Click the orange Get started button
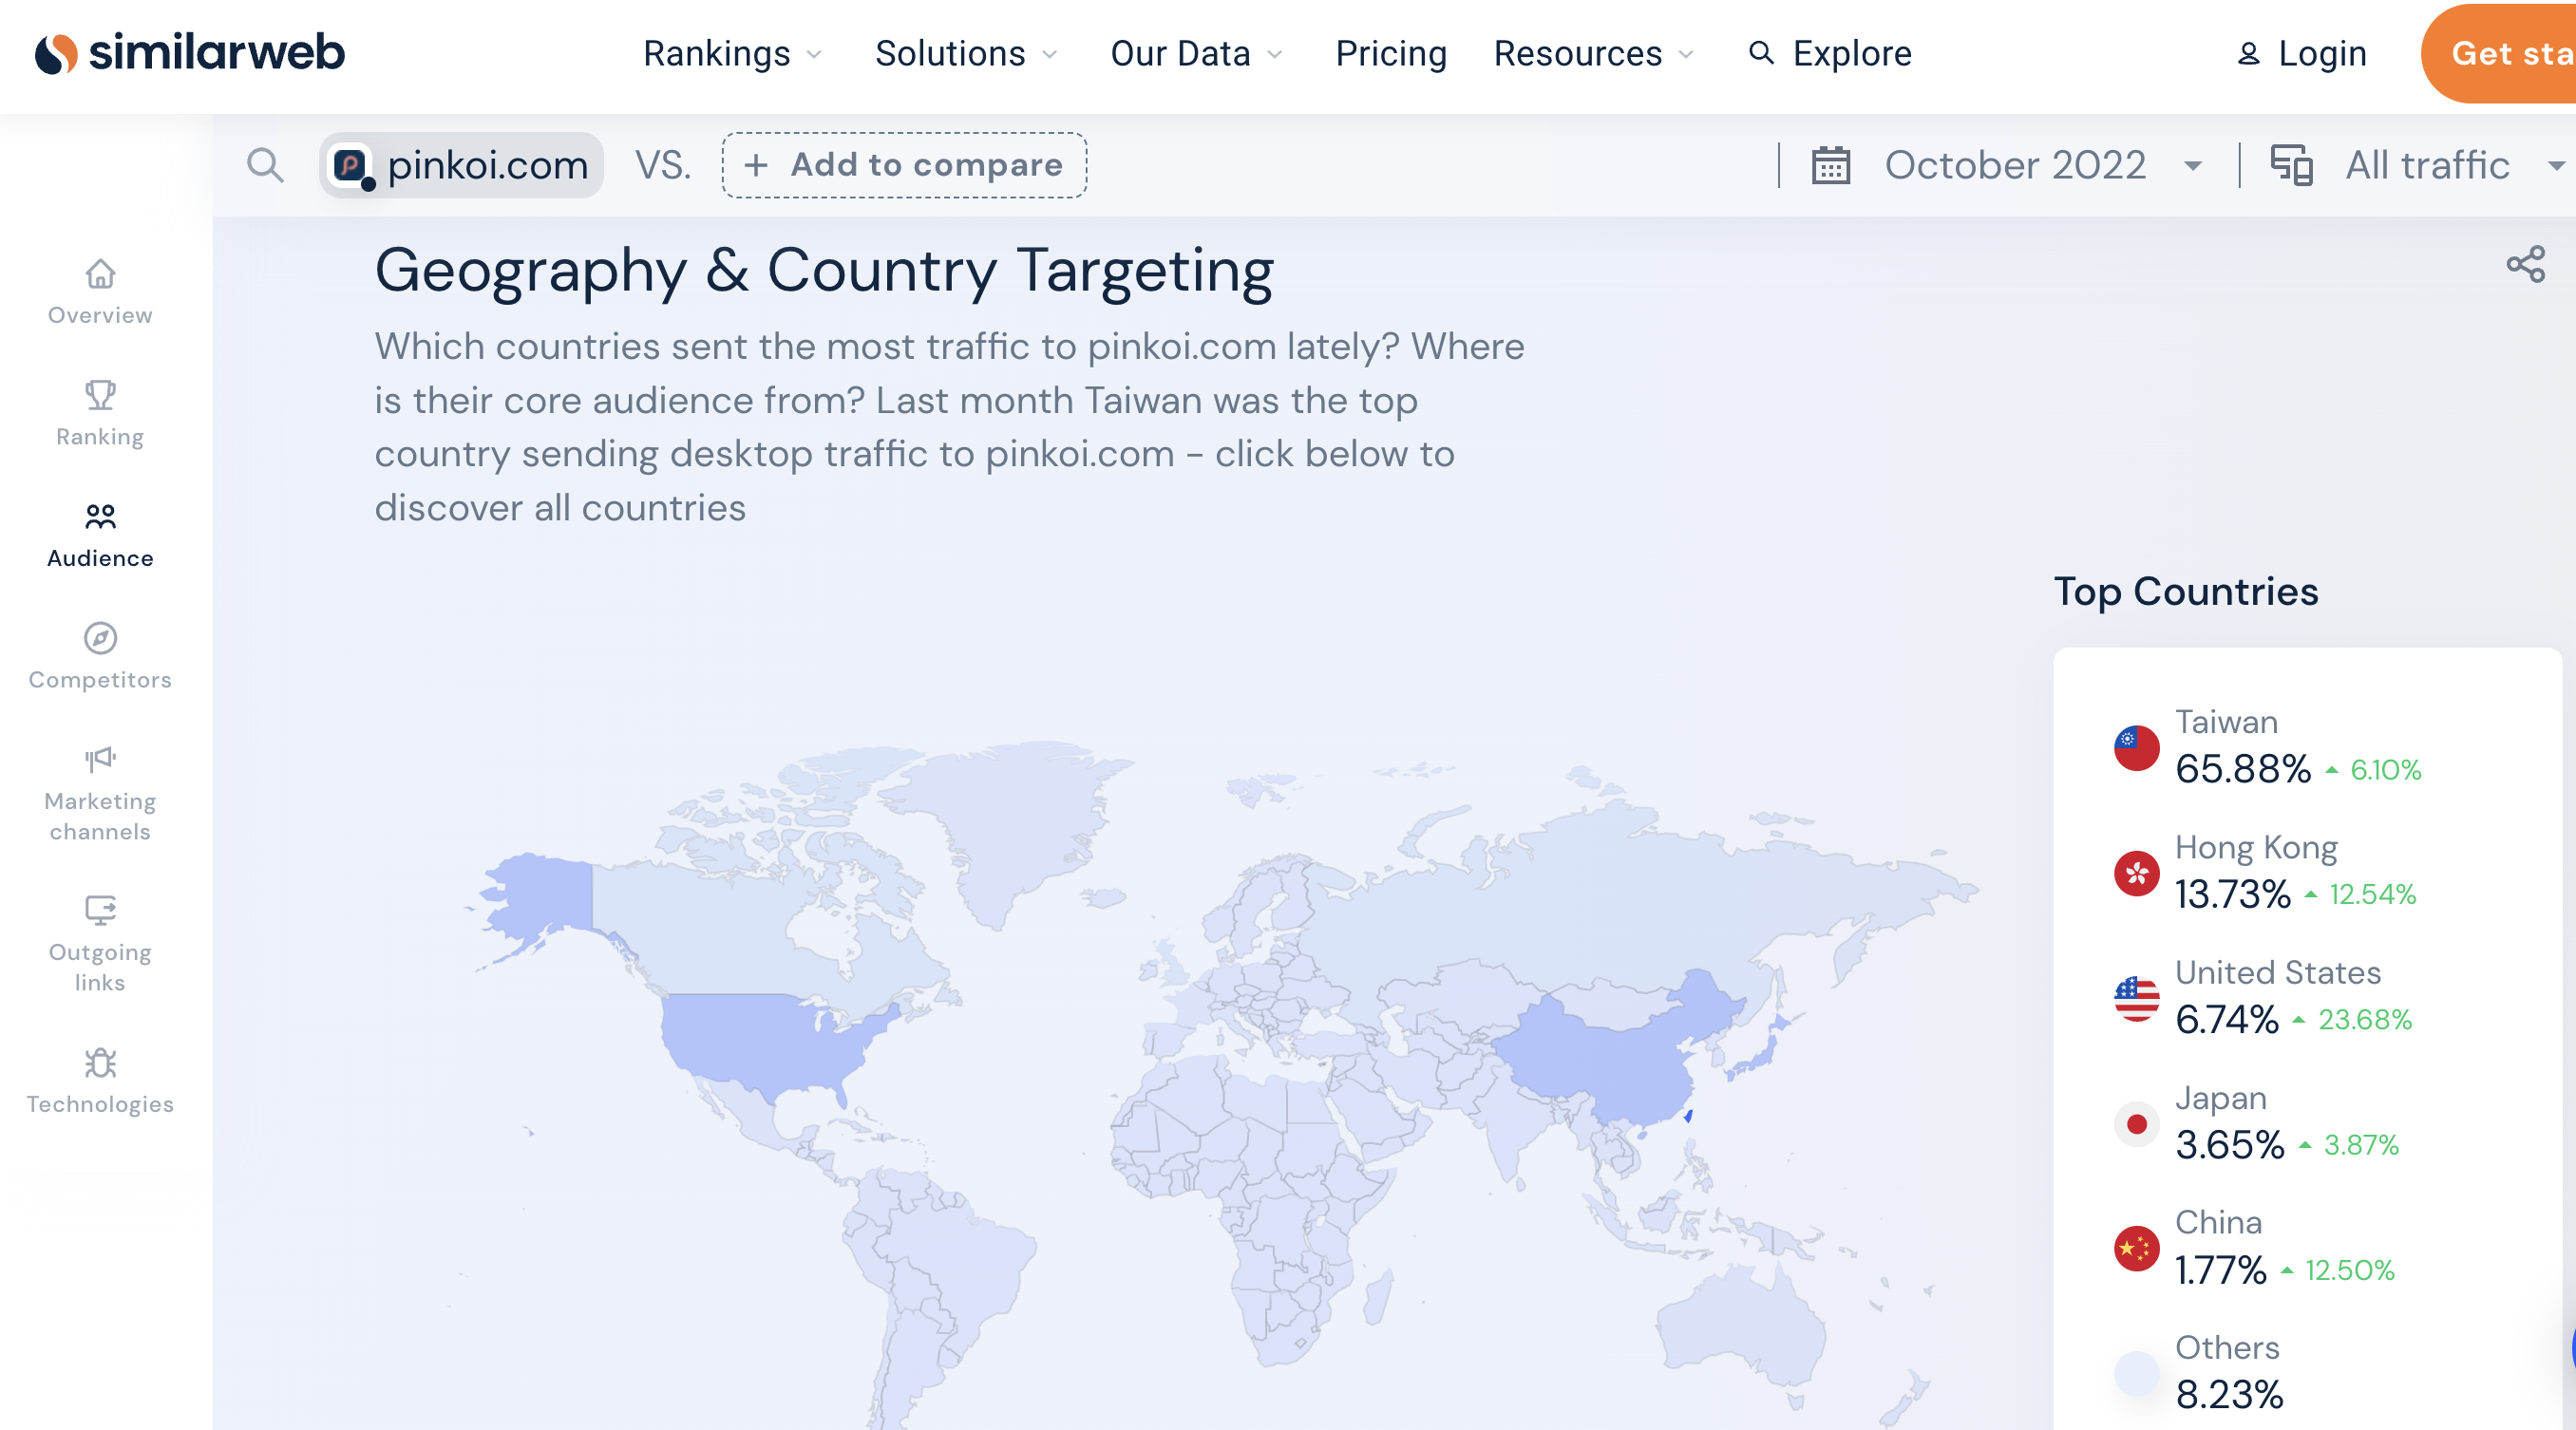The image size is (2576, 1430). [2498, 53]
